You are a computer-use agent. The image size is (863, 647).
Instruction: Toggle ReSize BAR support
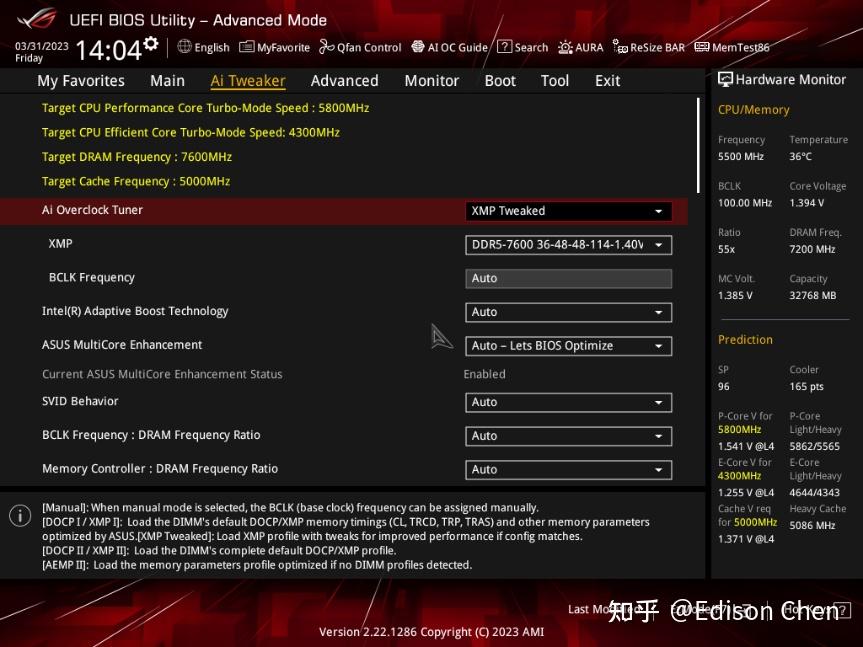click(x=649, y=47)
